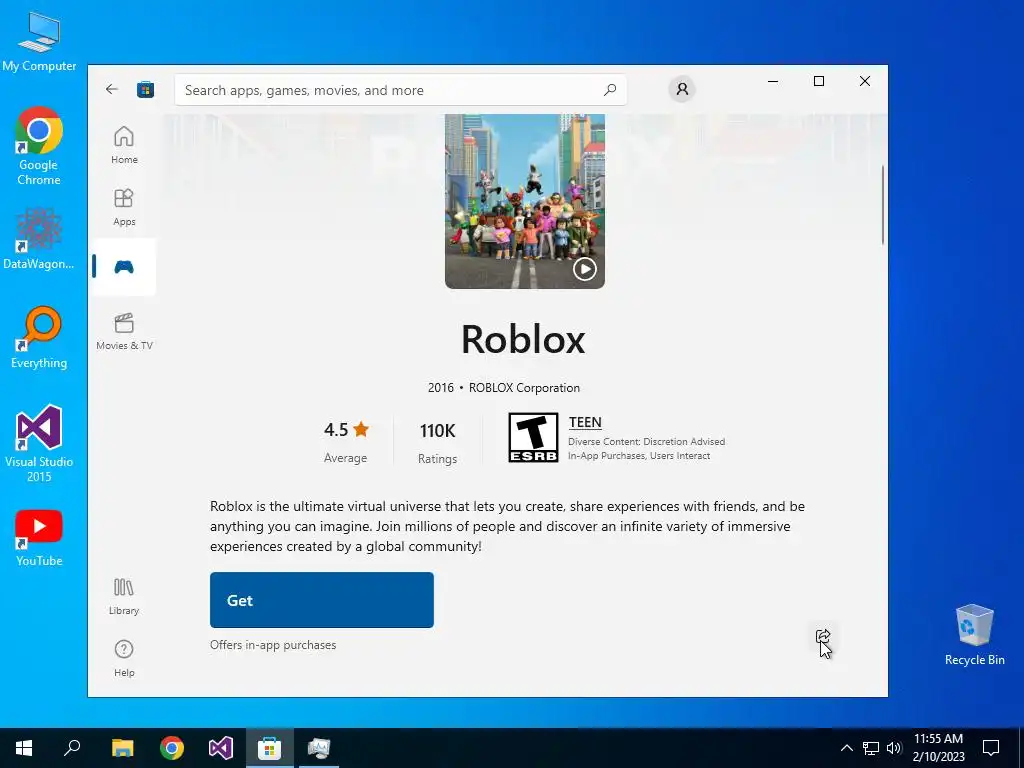1024x768 pixels.
Task: Select the YouTube desktop shortcut
Action: click(39, 538)
